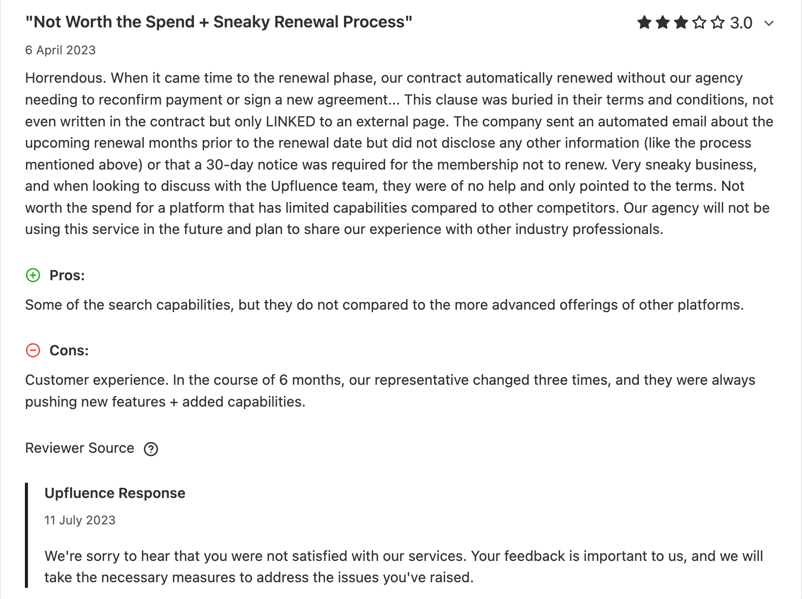Viewport: 802px width, 599px height.
Task: Click the 3.0 rating score
Action: tap(741, 23)
